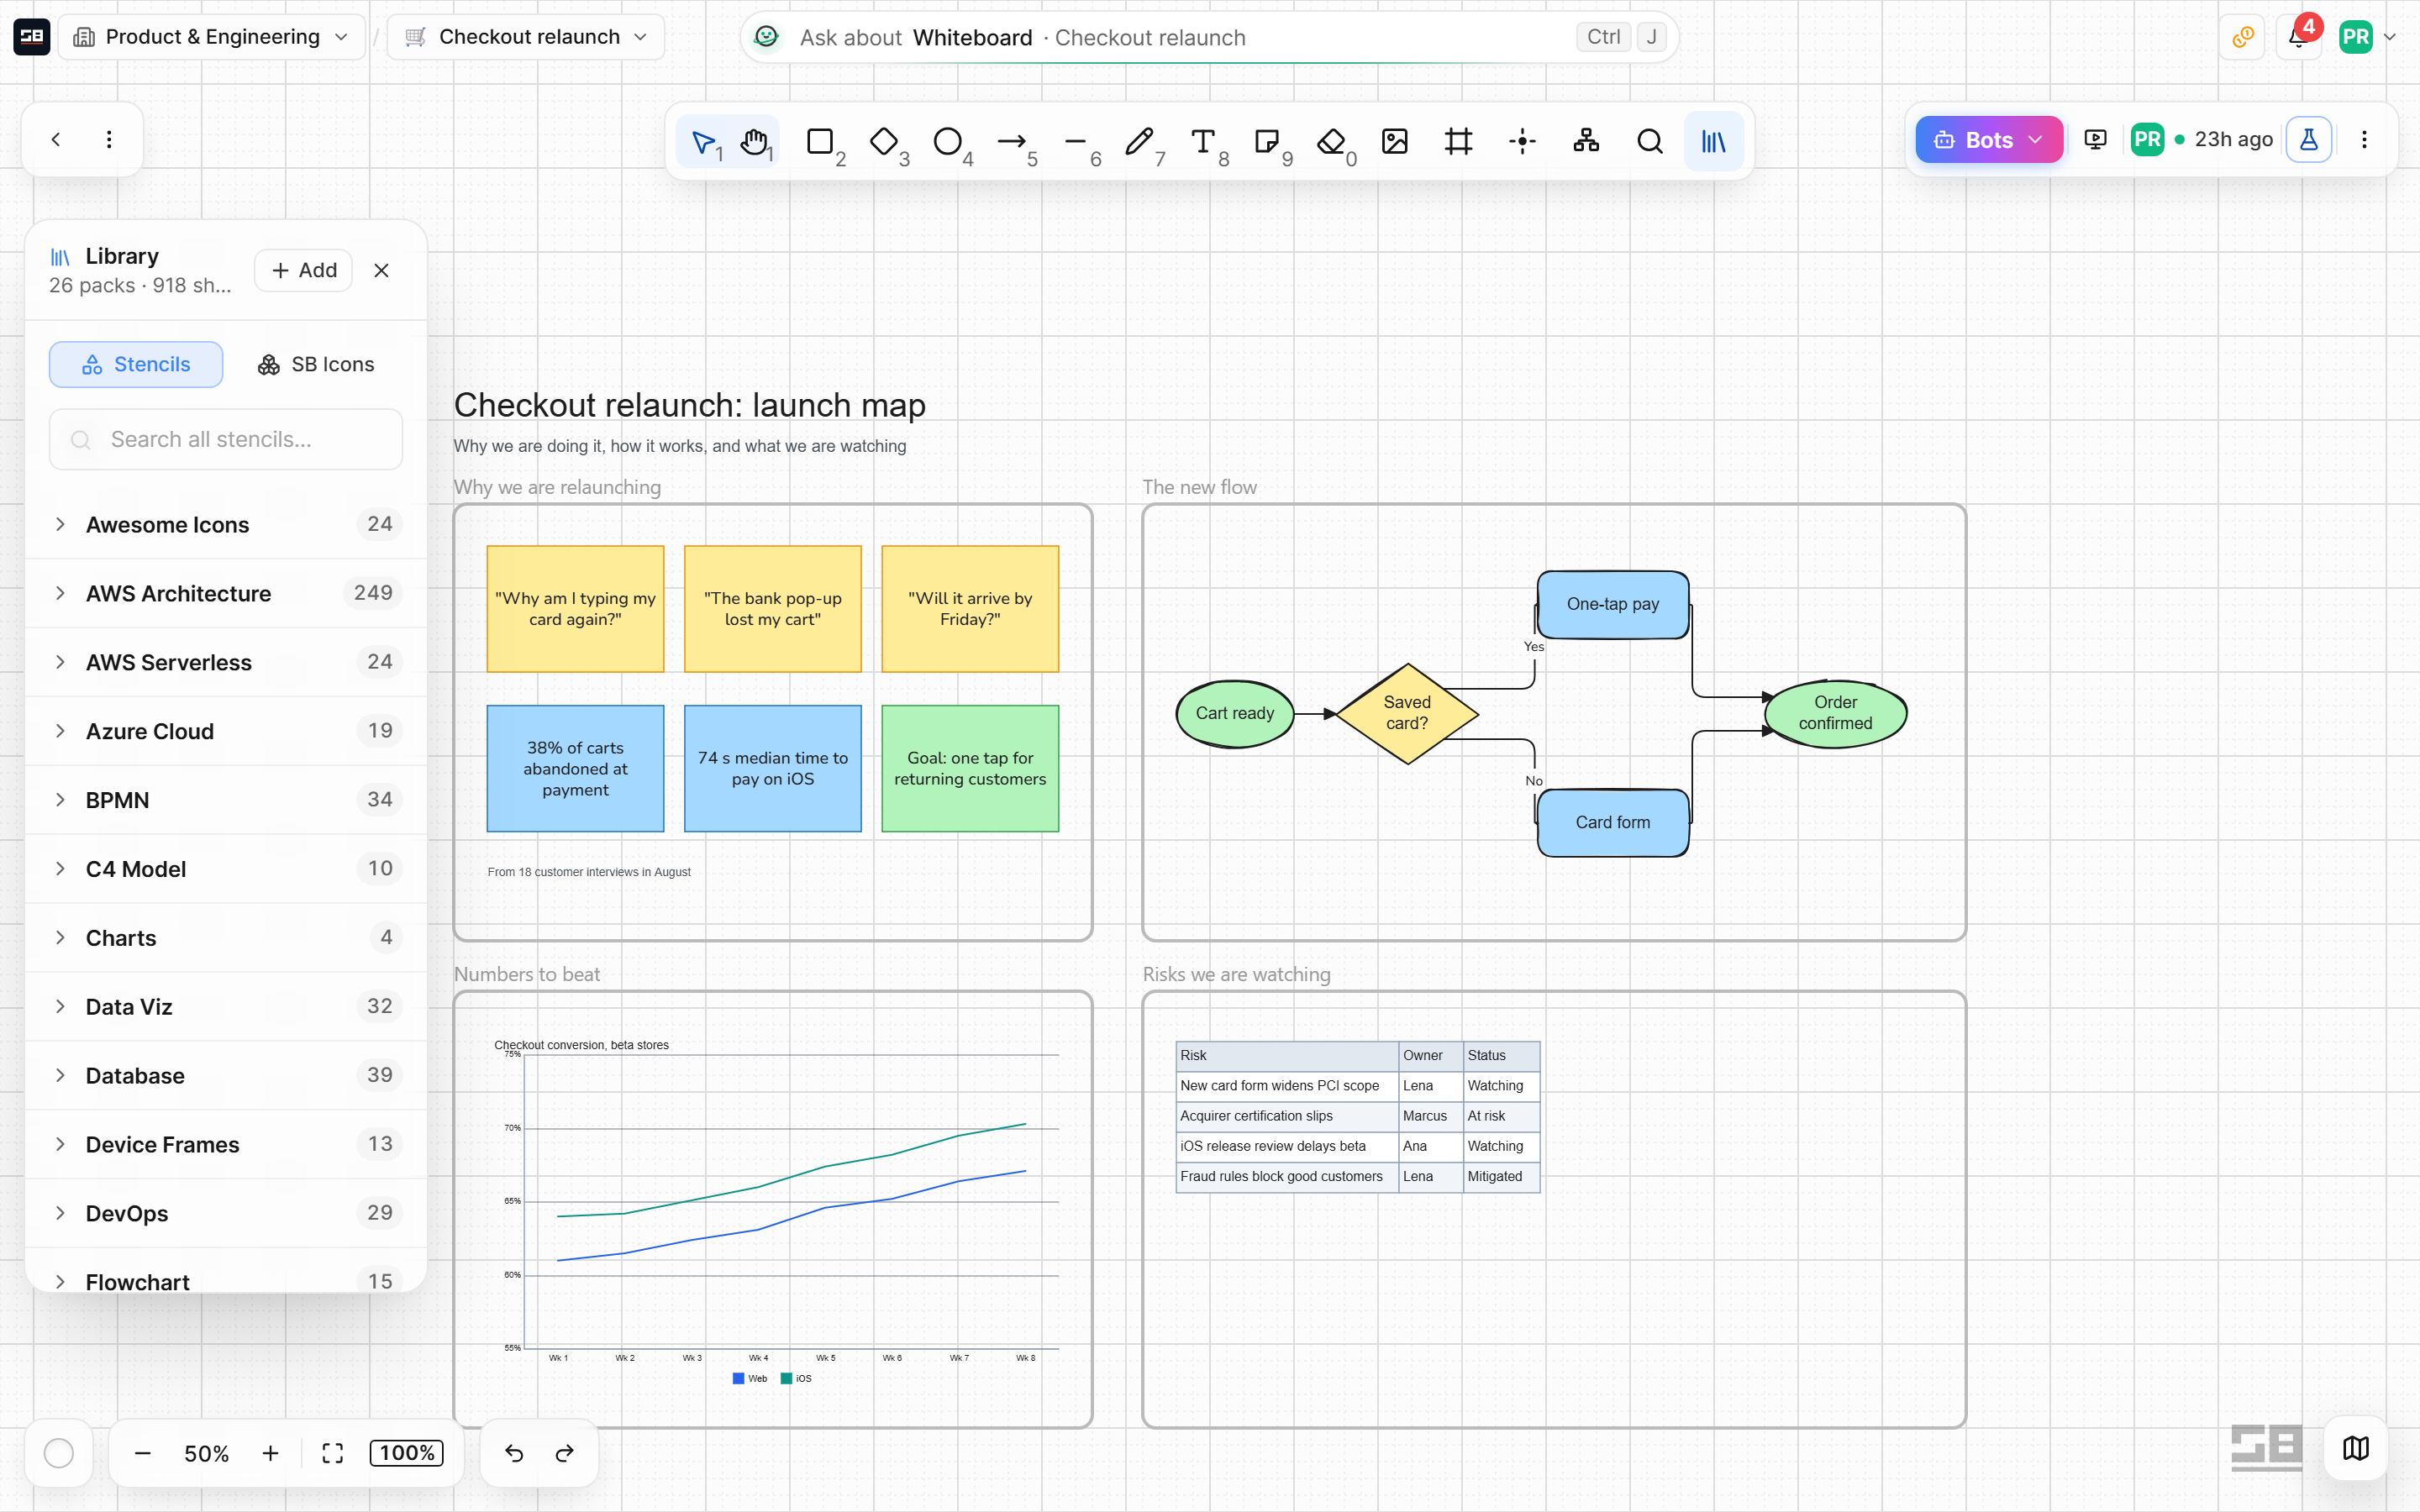Close the Library panel

381,271
